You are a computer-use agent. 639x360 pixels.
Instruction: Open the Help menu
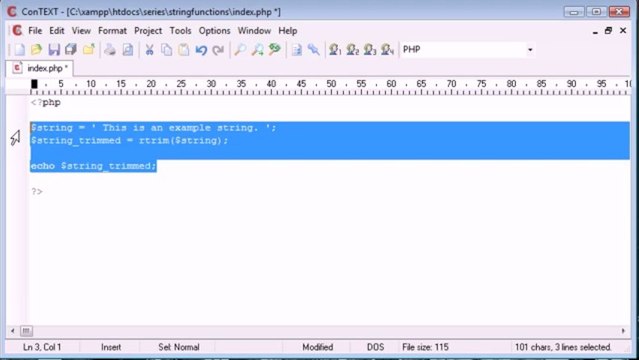tap(288, 31)
